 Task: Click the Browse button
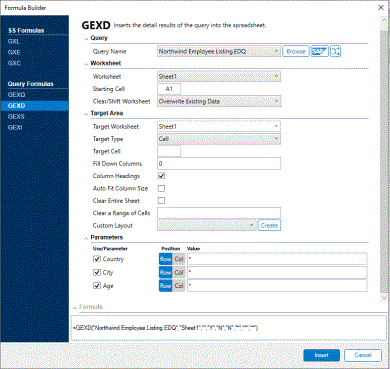pos(296,51)
